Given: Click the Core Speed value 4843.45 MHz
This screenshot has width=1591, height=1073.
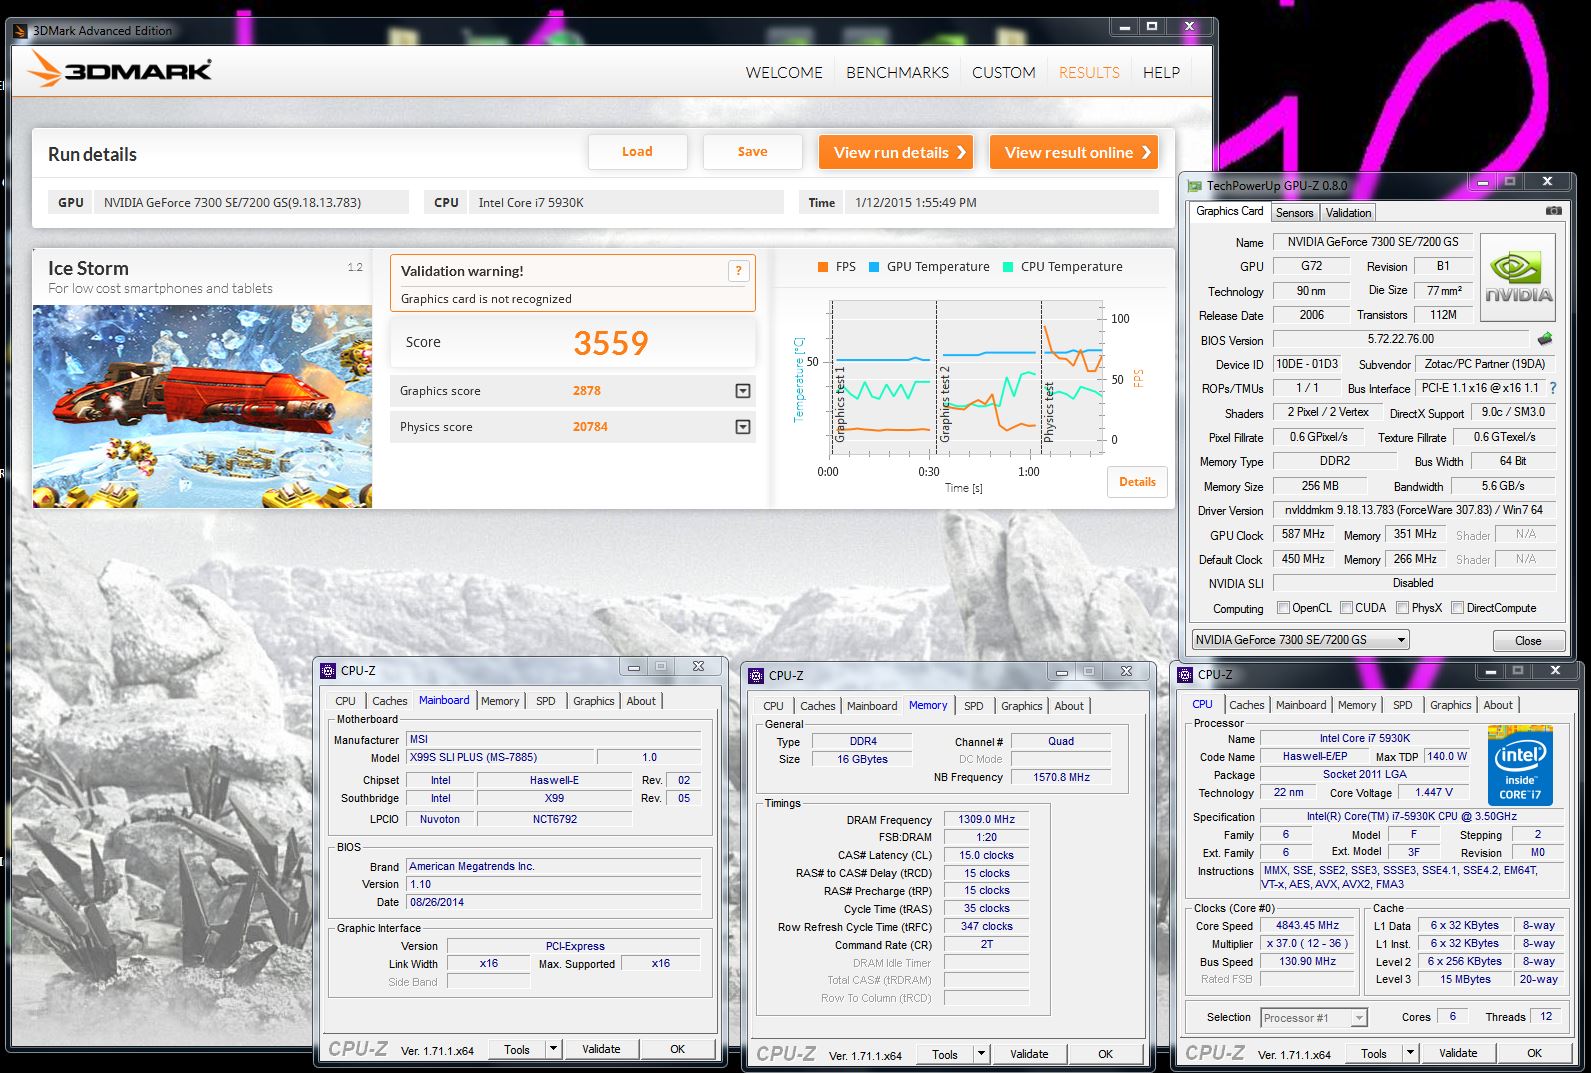Looking at the screenshot, I should click(1307, 926).
